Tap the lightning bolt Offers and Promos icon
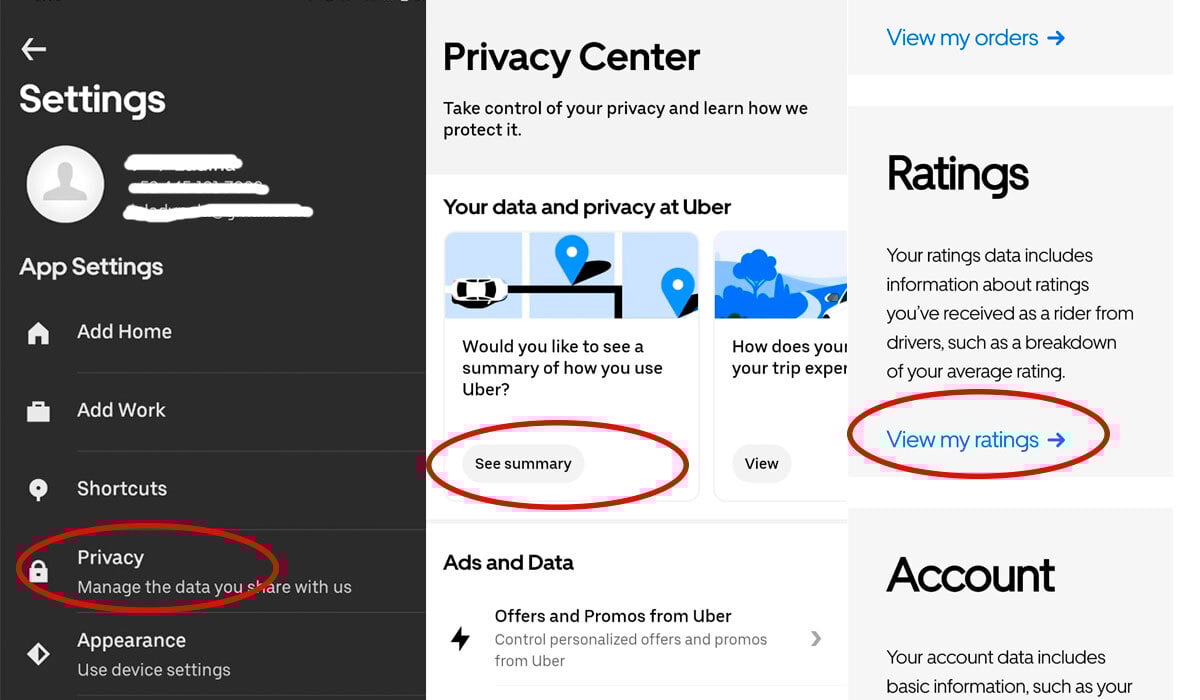 click(x=460, y=638)
